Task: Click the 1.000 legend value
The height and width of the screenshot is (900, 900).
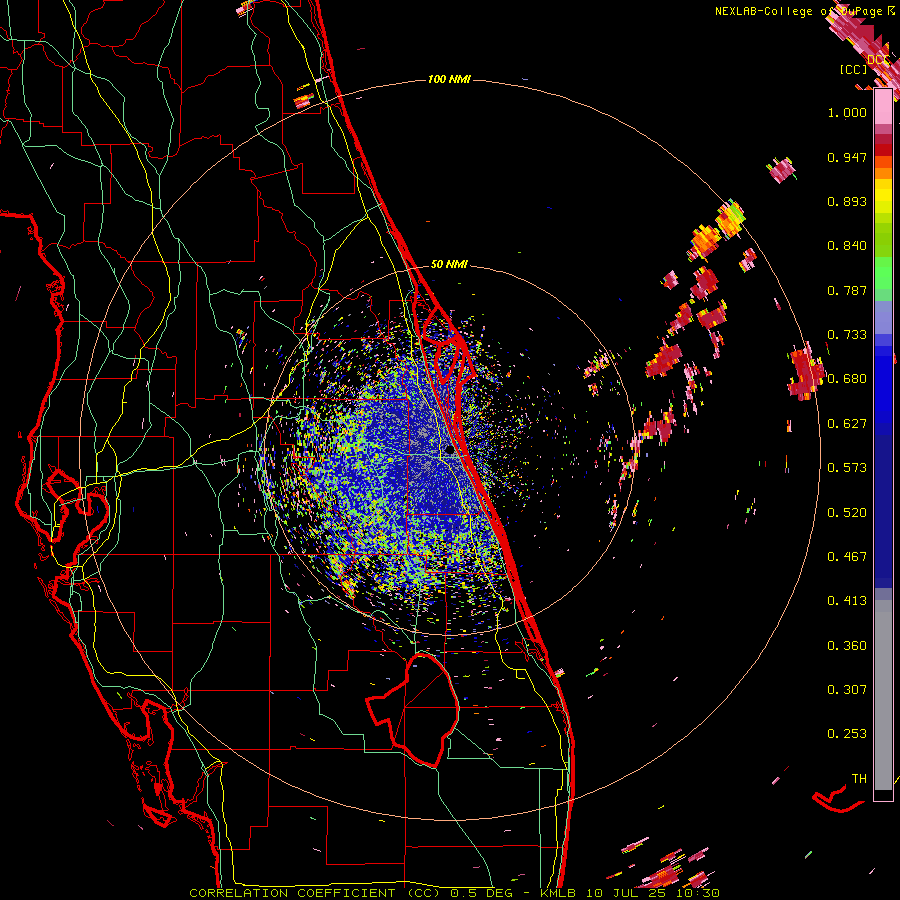Action: (847, 112)
